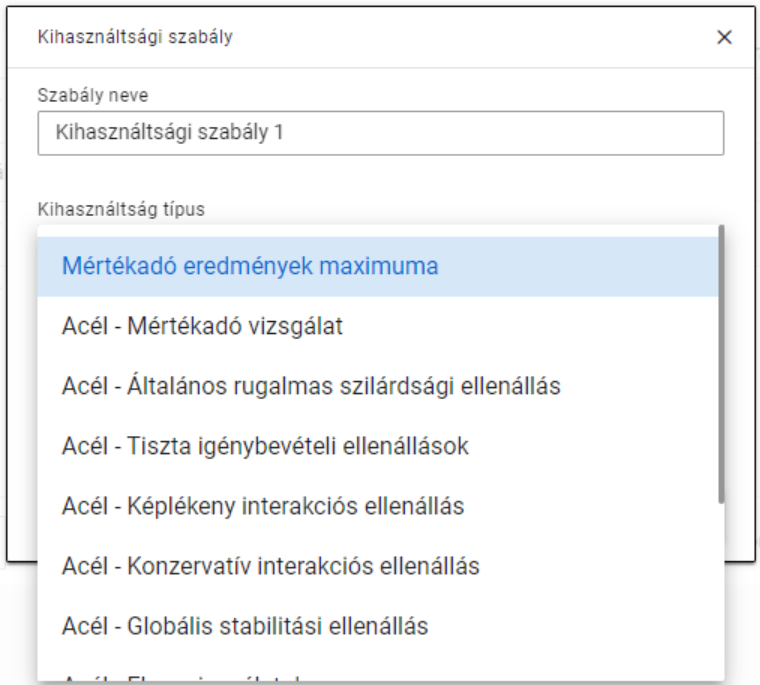
Task: Close the Kihasználtsági szabály dialog
Action: (725, 38)
